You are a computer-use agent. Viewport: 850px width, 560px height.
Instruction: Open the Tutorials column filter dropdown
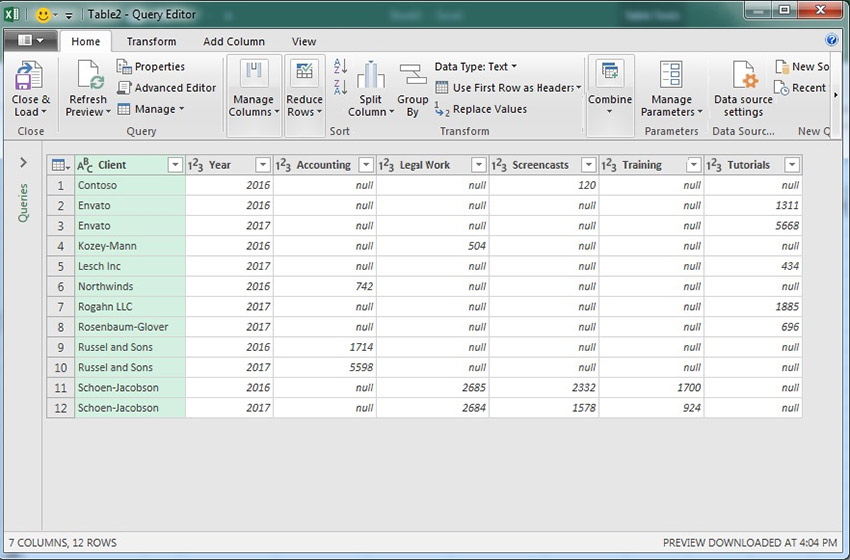[792, 165]
